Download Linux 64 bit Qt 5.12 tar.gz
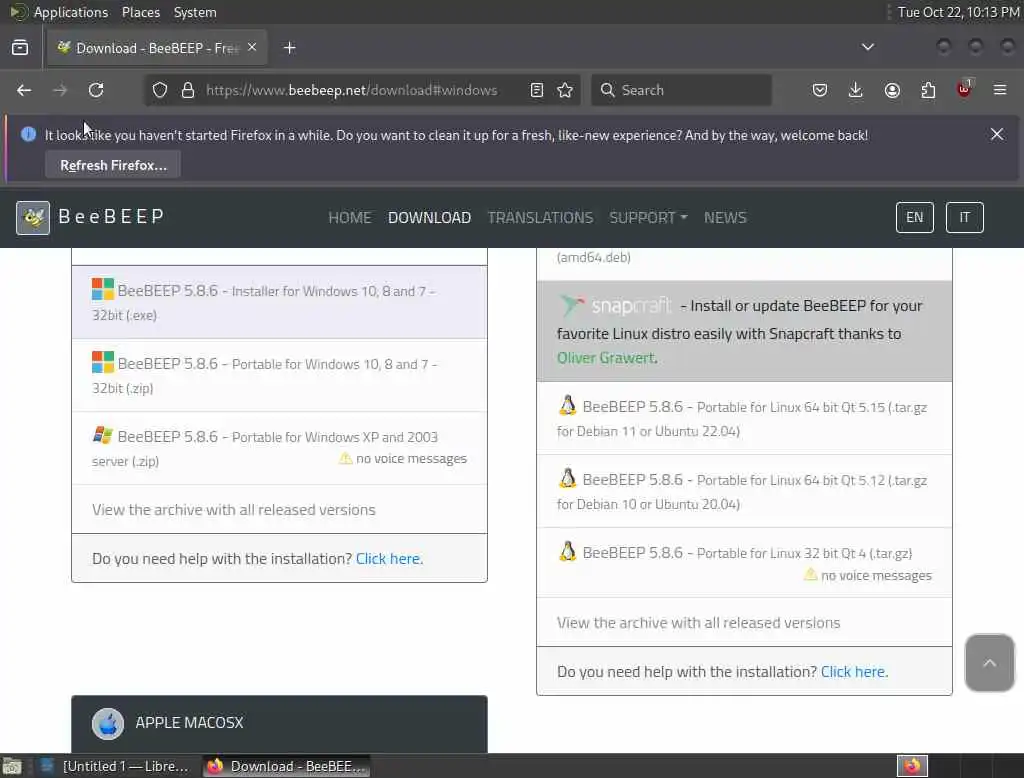 click(x=744, y=491)
